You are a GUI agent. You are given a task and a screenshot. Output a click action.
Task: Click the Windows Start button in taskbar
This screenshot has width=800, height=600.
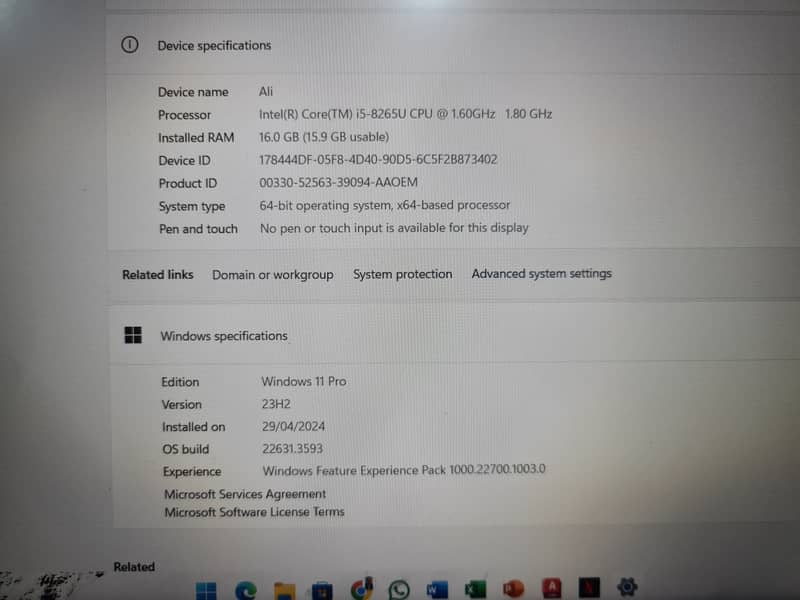pyautogui.click(x=207, y=588)
